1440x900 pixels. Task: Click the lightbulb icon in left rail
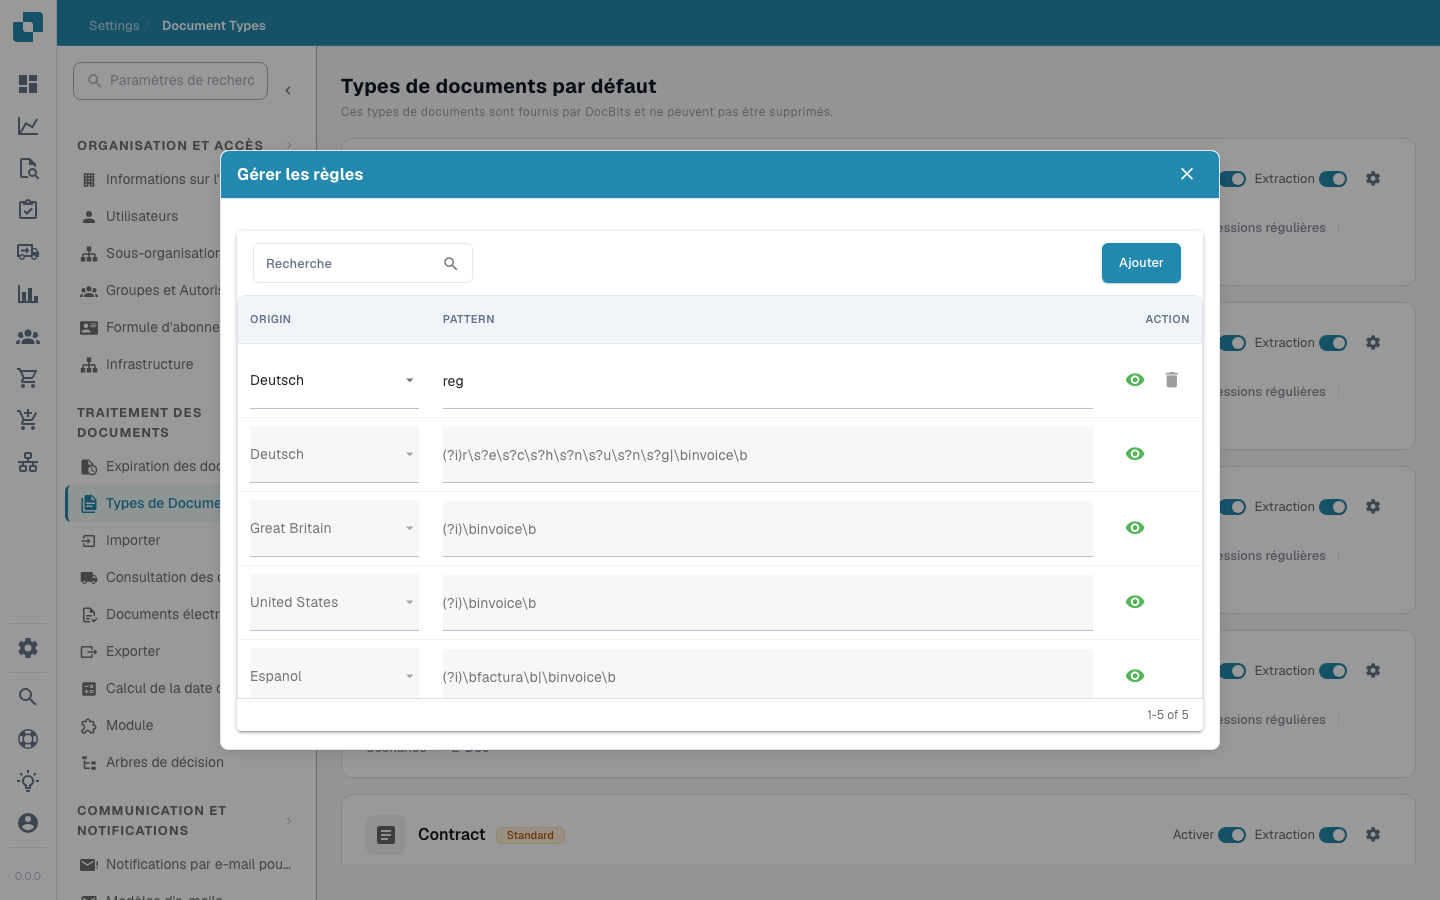28,781
